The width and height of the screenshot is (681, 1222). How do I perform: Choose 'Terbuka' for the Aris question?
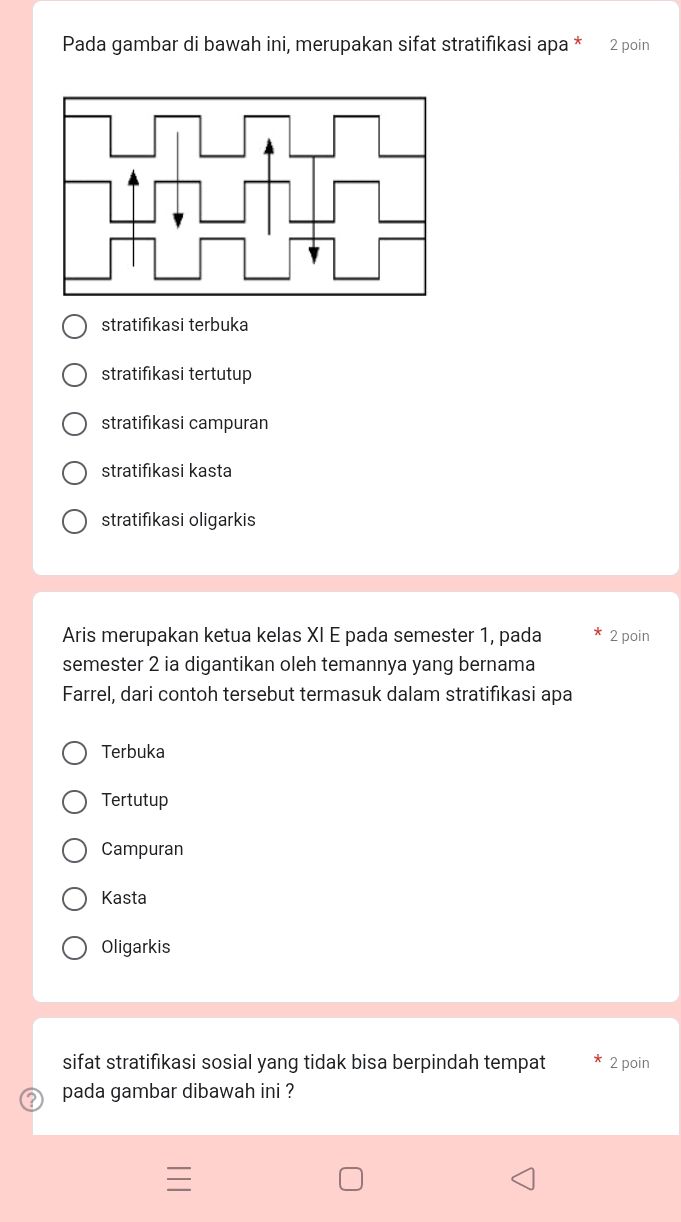point(74,753)
